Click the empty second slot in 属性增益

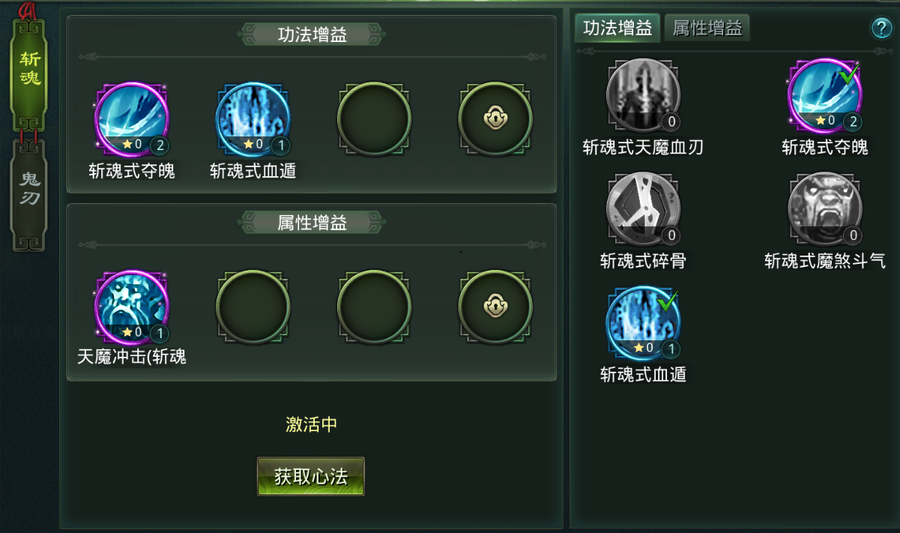click(253, 307)
